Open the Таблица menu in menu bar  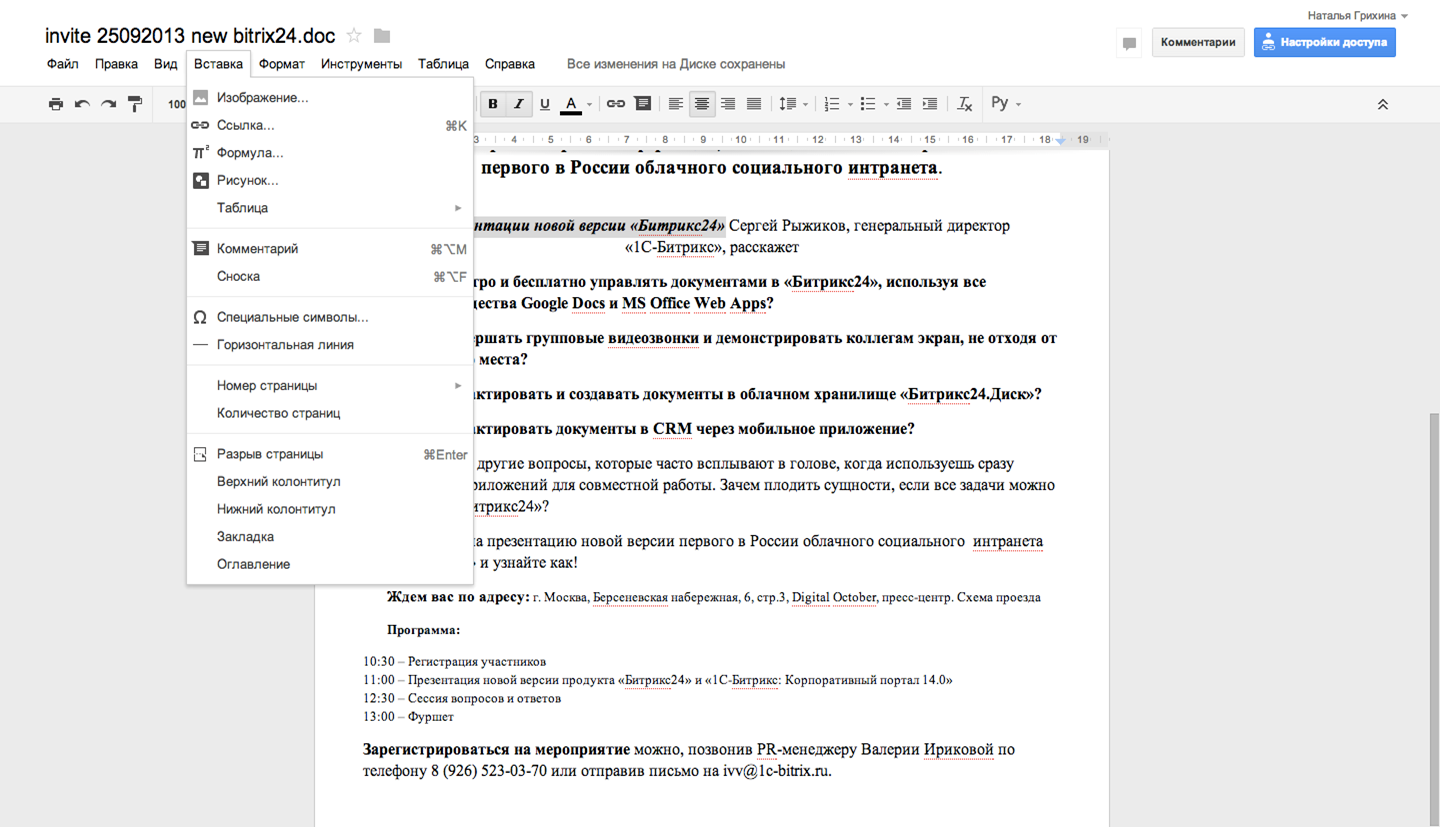click(443, 64)
